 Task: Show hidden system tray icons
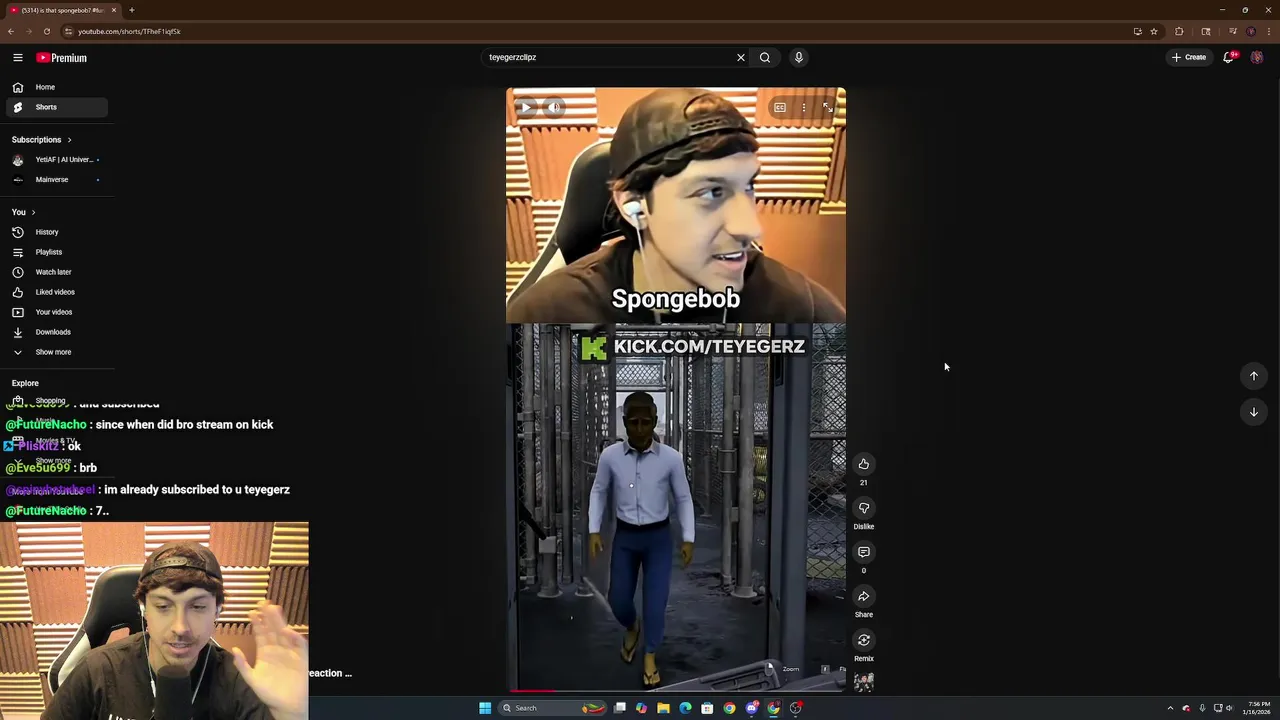tap(1170, 708)
